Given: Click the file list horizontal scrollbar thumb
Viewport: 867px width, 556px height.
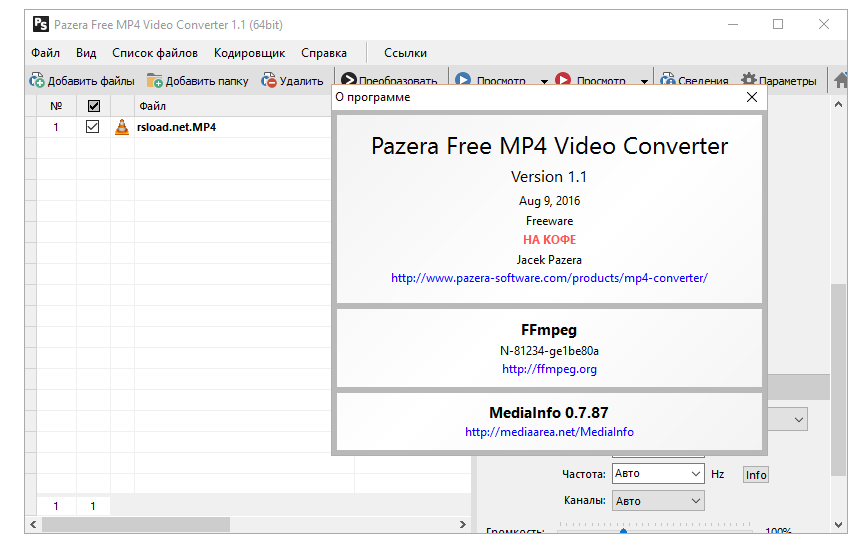Looking at the screenshot, I should [x=136, y=524].
